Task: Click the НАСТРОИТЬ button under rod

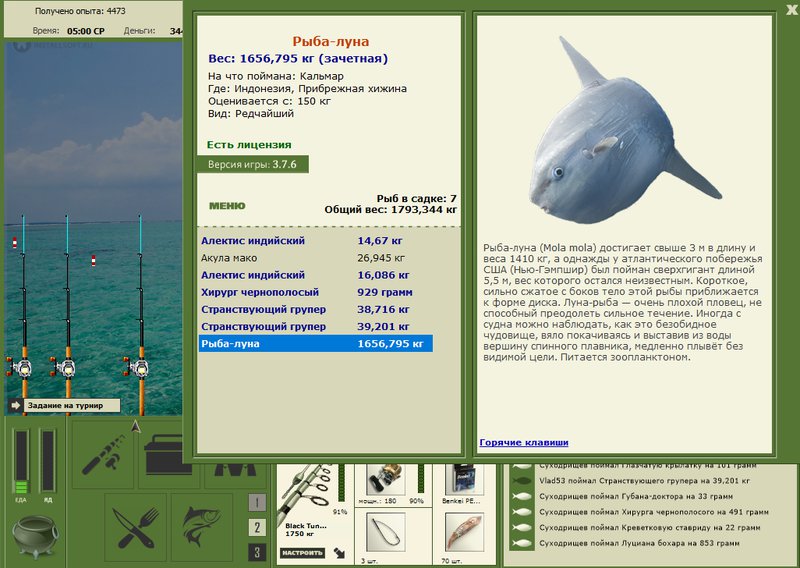Action: tap(302, 553)
